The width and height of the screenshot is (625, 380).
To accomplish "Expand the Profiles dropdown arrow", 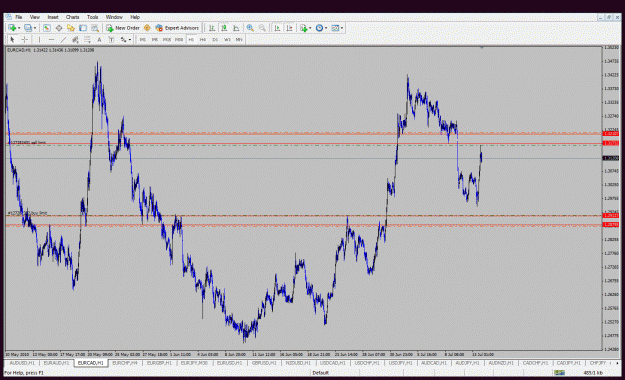I will pos(35,28).
